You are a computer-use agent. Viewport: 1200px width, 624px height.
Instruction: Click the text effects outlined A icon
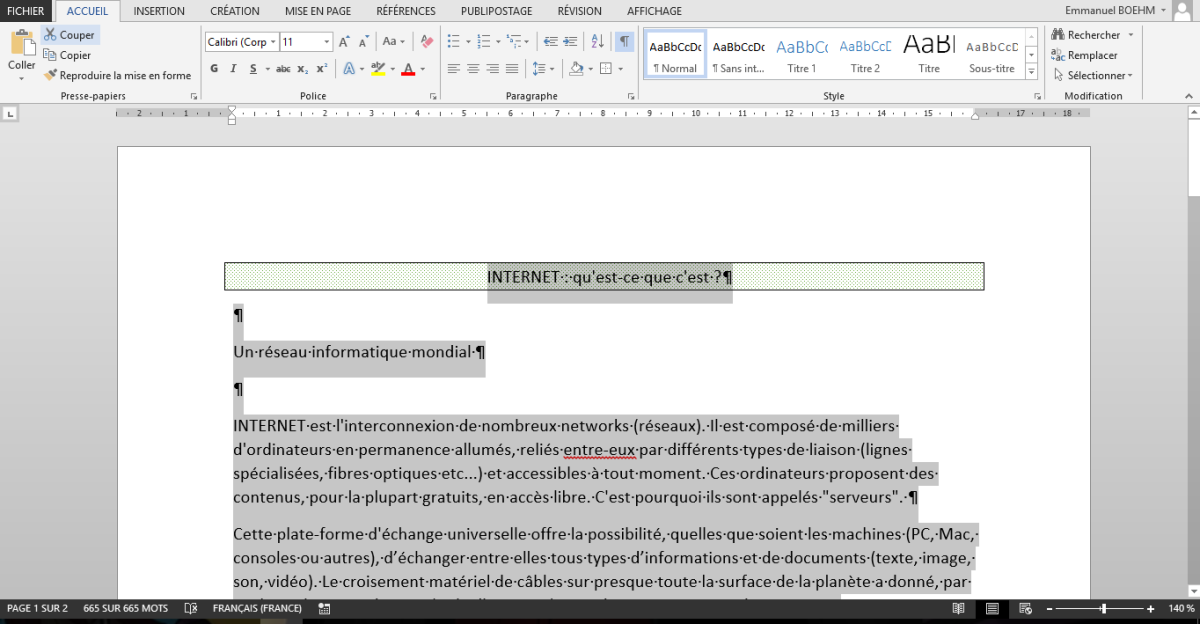[x=348, y=68]
